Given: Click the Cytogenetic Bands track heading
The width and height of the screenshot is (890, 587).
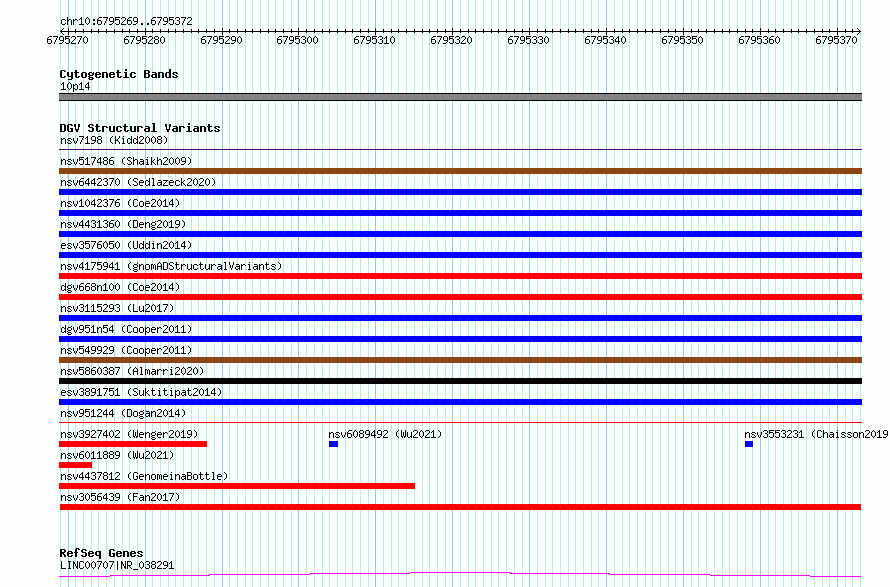Looking at the screenshot, I should (119, 74).
